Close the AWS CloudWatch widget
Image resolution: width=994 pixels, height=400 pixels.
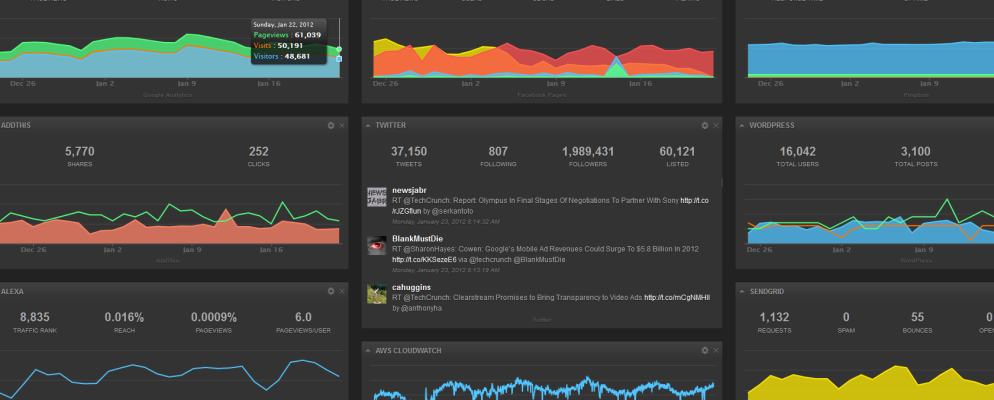click(x=715, y=351)
